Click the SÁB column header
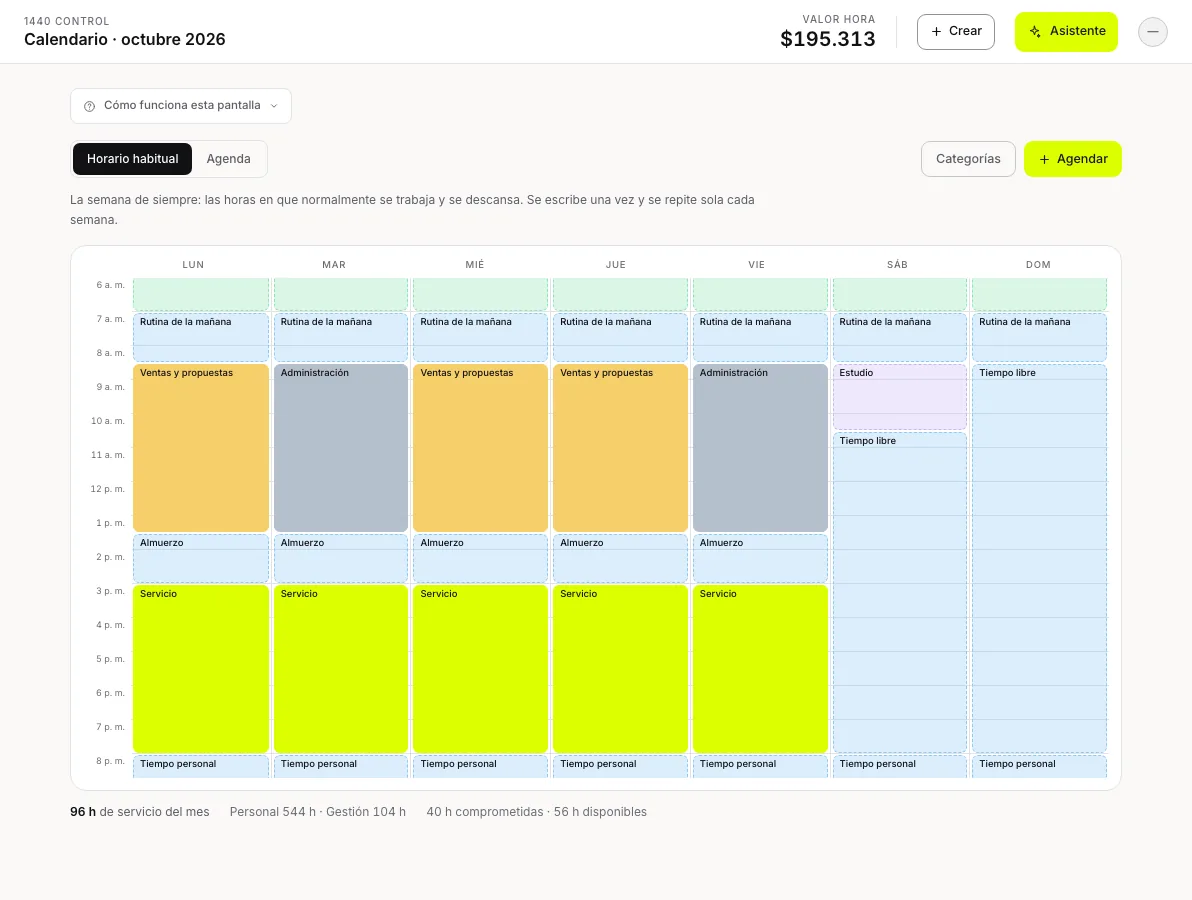The image size is (1192, 900). tap(897, 265)
